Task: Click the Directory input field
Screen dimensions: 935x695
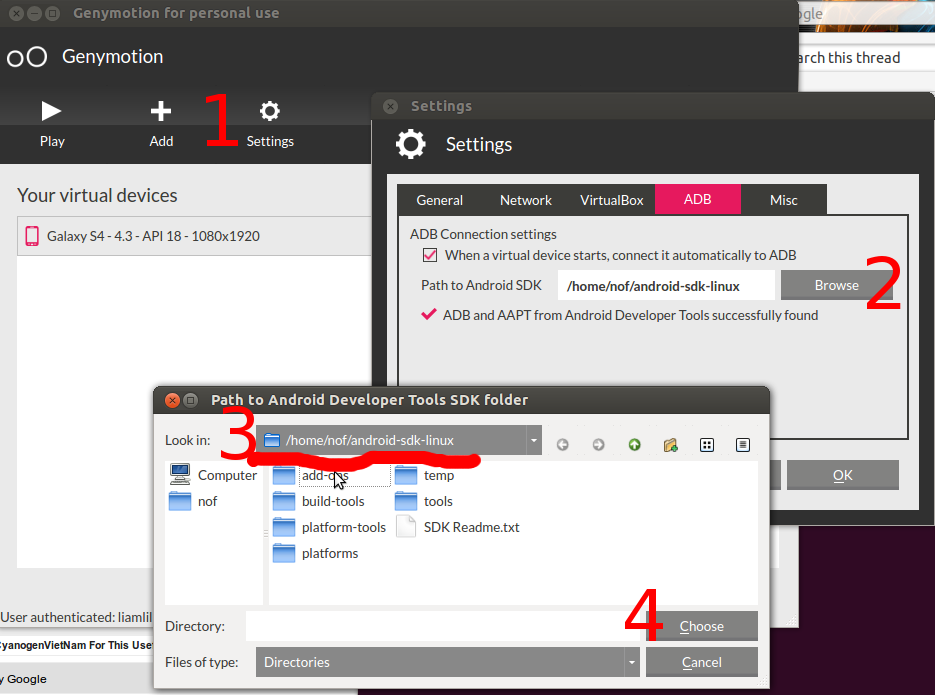Action: (442, 626)
